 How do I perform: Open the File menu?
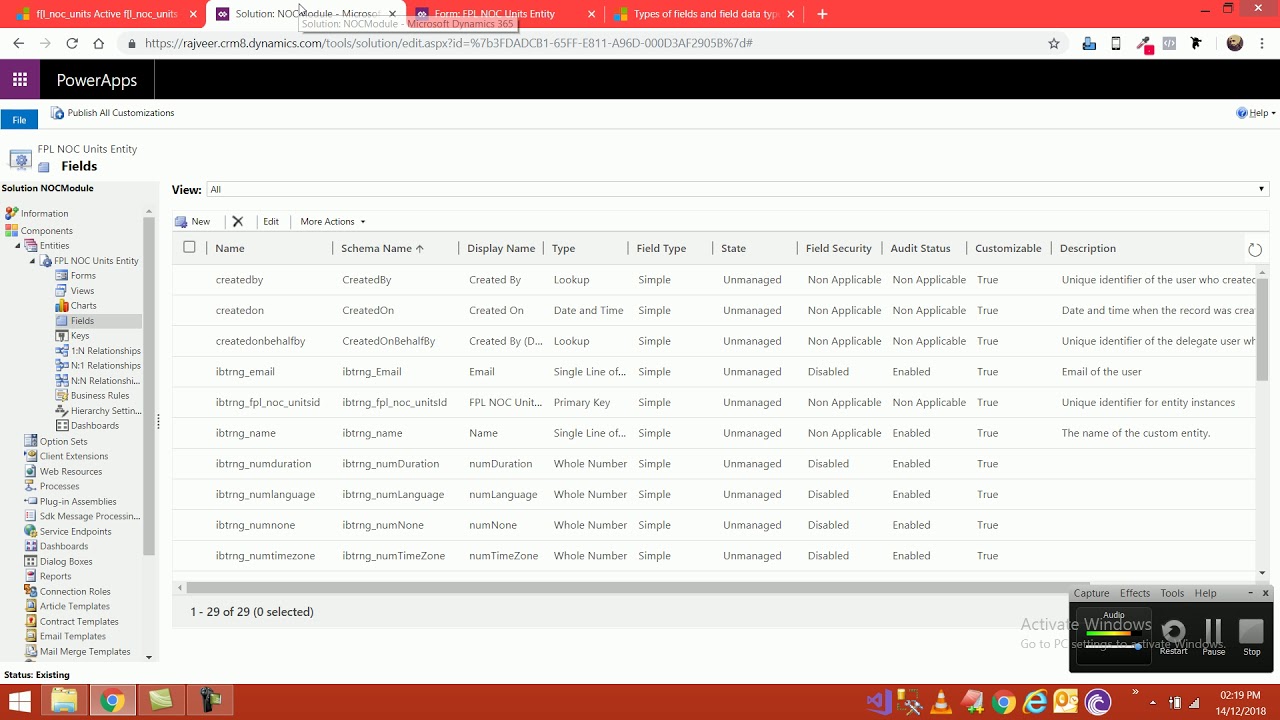[x=19, y=120]
